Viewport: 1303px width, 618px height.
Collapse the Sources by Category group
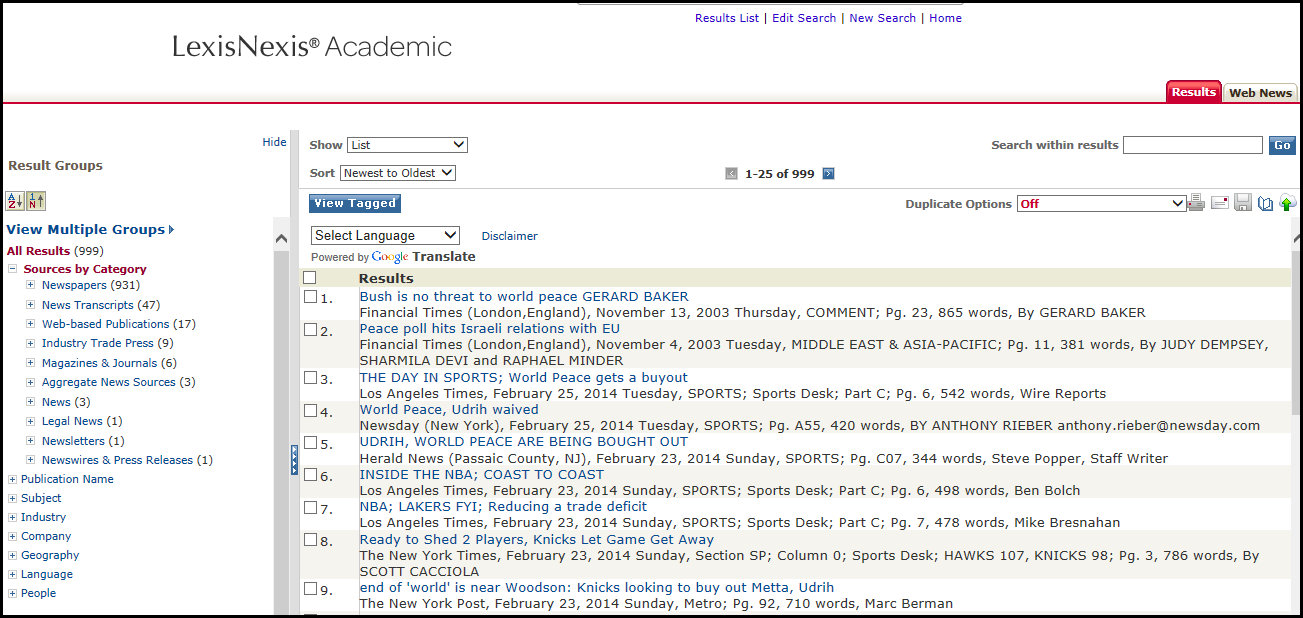[13, 269]
